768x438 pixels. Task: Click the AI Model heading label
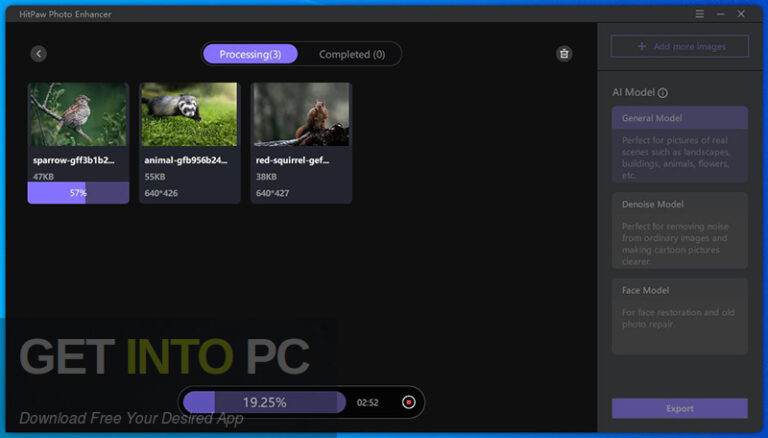633,92
